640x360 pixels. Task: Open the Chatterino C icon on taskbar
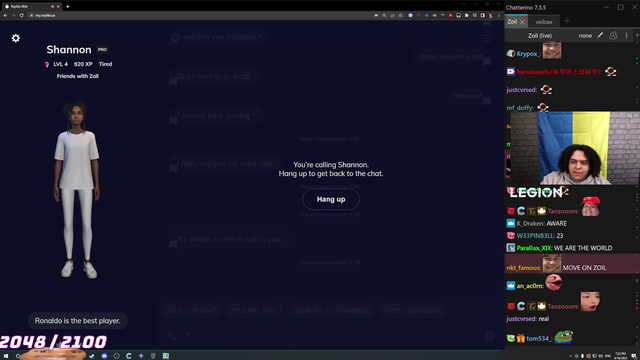(x=129, y=356)
